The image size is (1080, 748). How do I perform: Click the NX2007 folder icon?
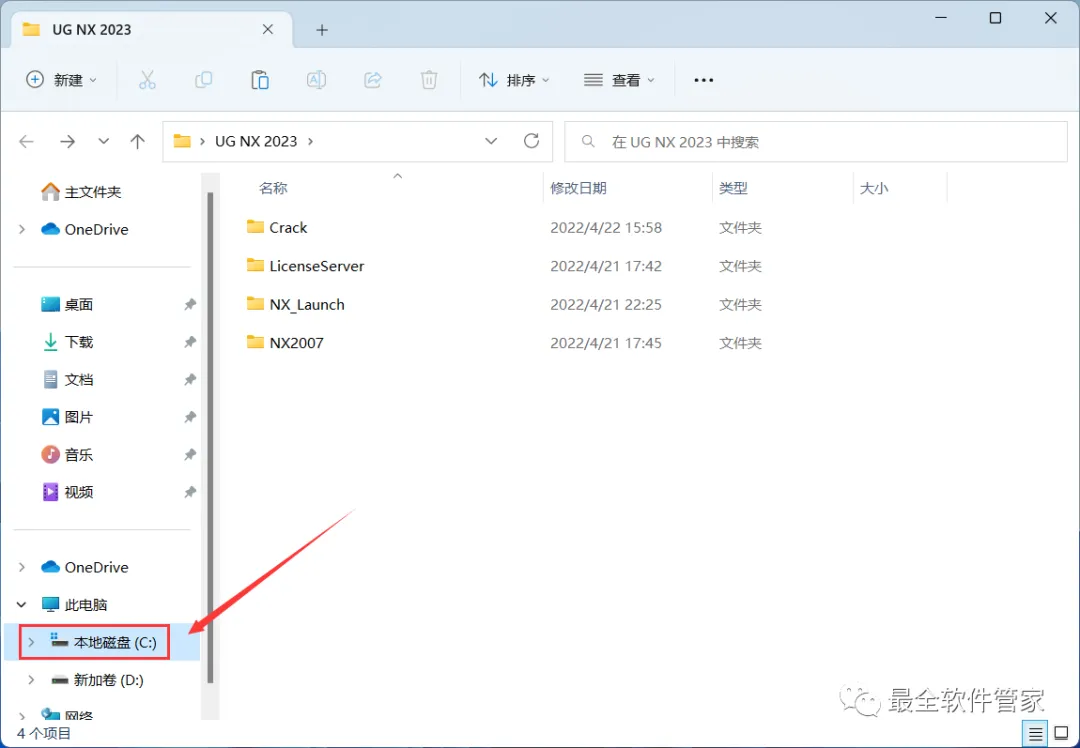point(256,342)
